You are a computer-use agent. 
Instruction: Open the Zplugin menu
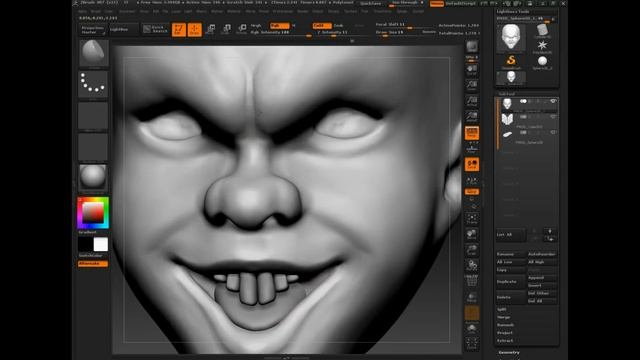[x=402, y=11]
